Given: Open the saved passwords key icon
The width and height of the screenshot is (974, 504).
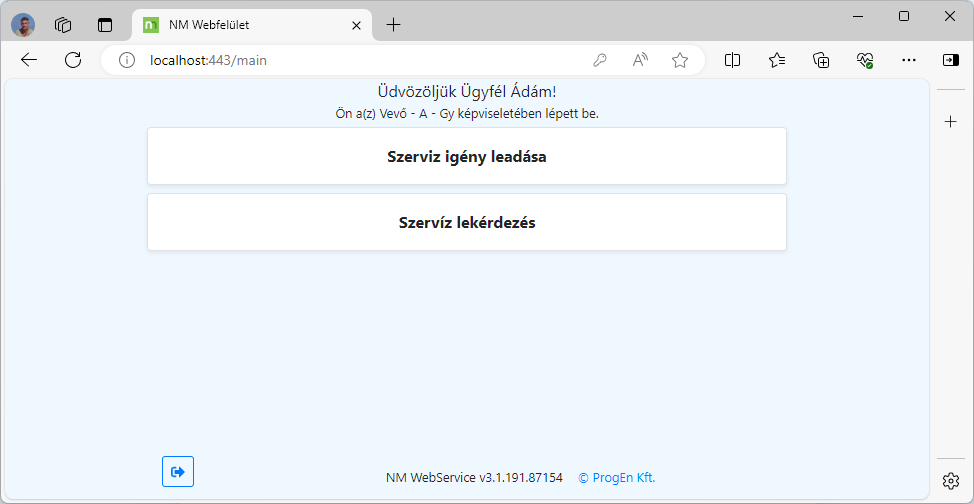Looking at the screenshot, I should 600,60.
